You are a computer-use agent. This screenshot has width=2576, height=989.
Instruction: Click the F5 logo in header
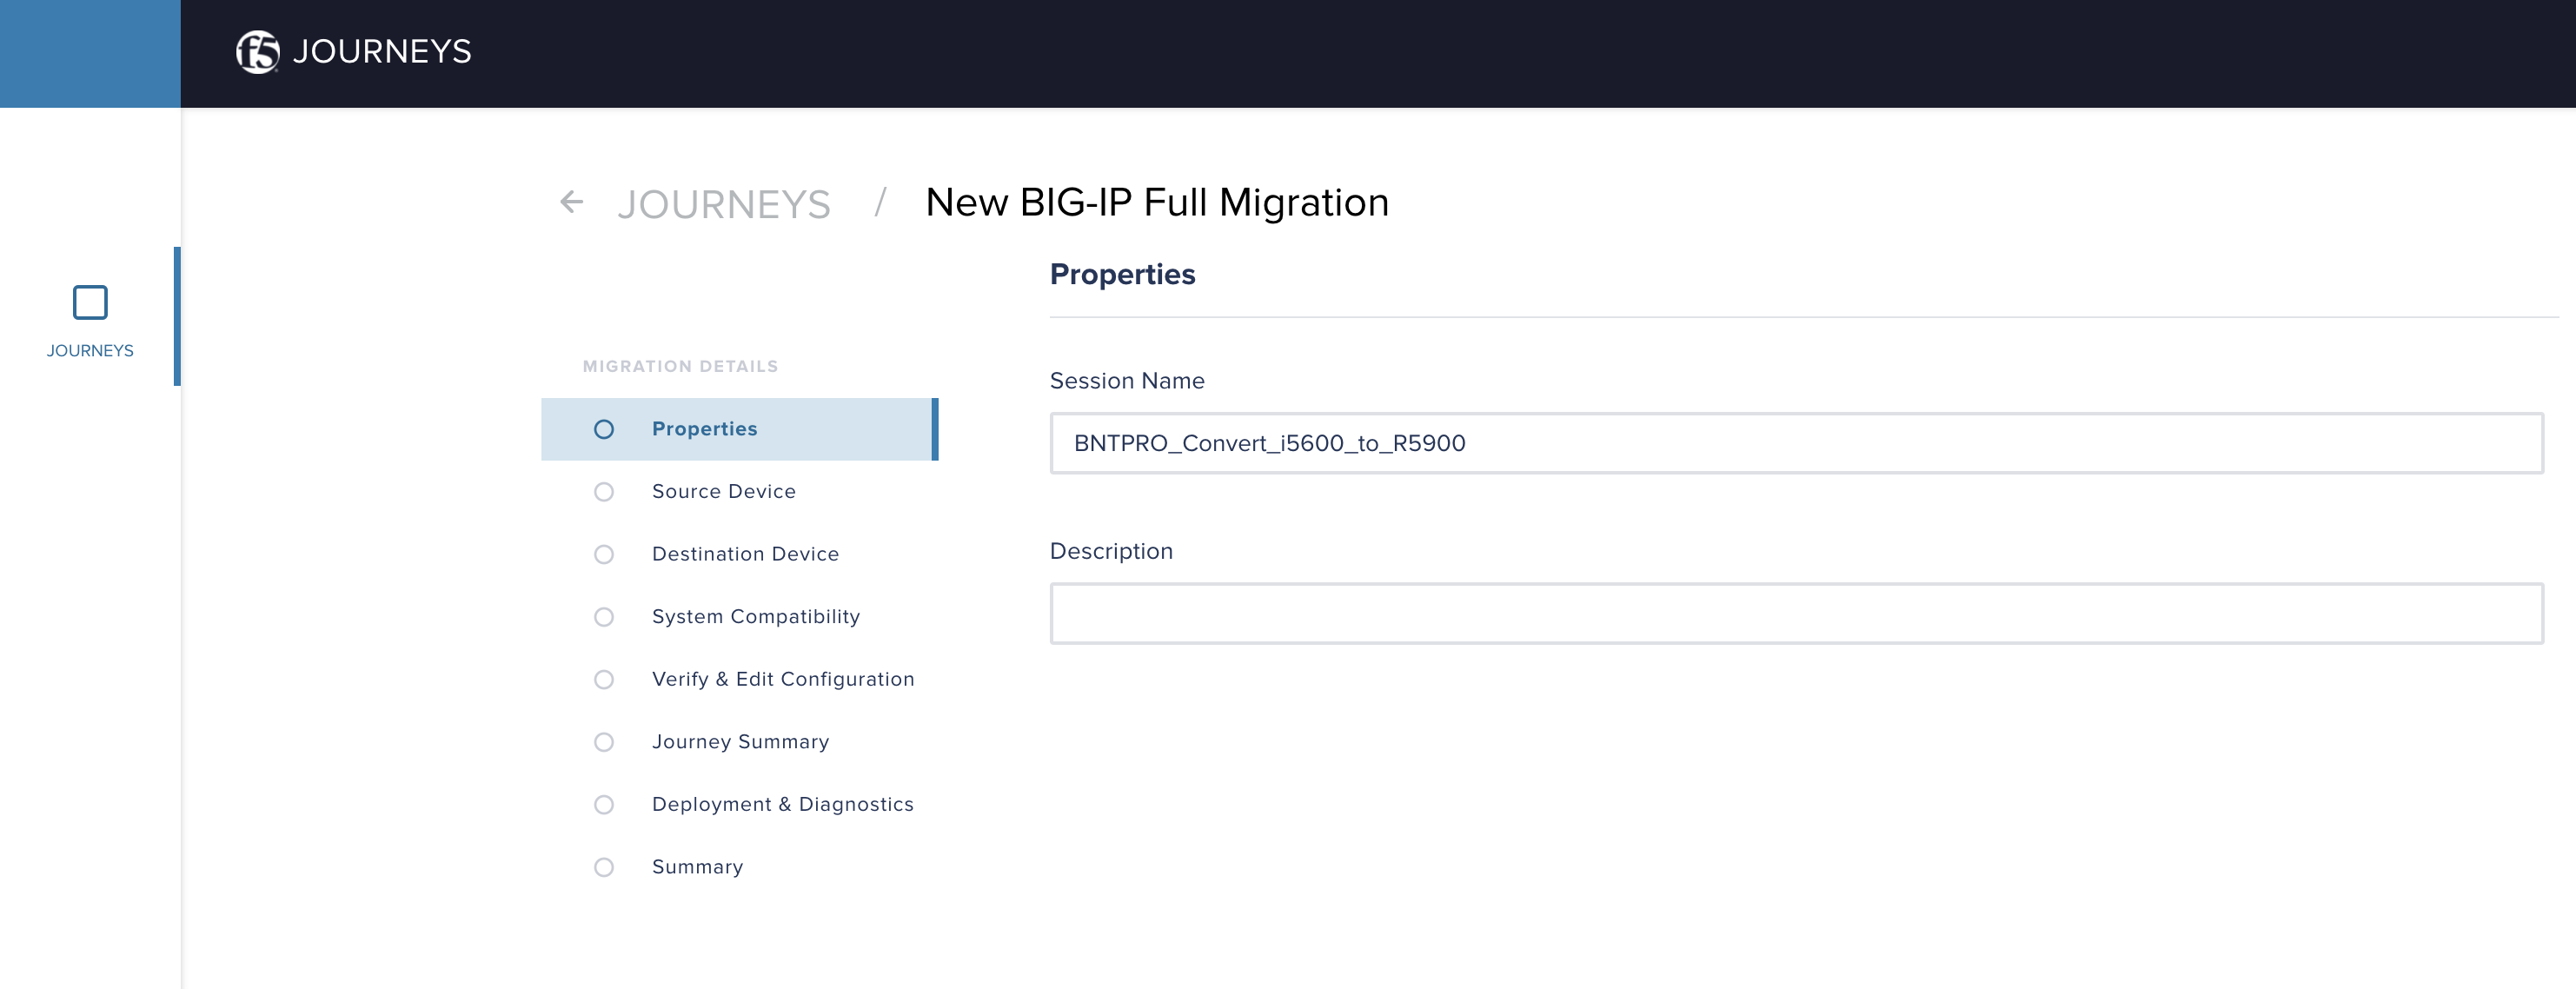[x=257, y=52]
